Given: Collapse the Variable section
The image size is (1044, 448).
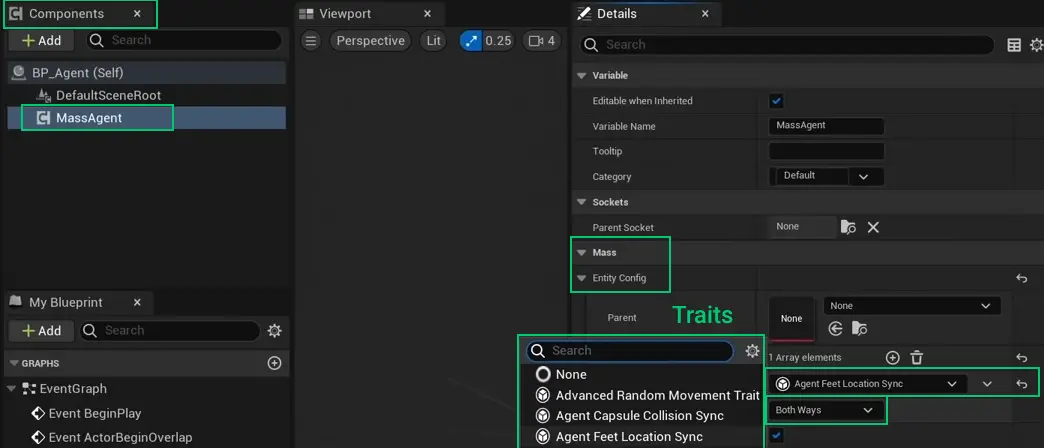Looking at the screenshot, I should [581, 76].
